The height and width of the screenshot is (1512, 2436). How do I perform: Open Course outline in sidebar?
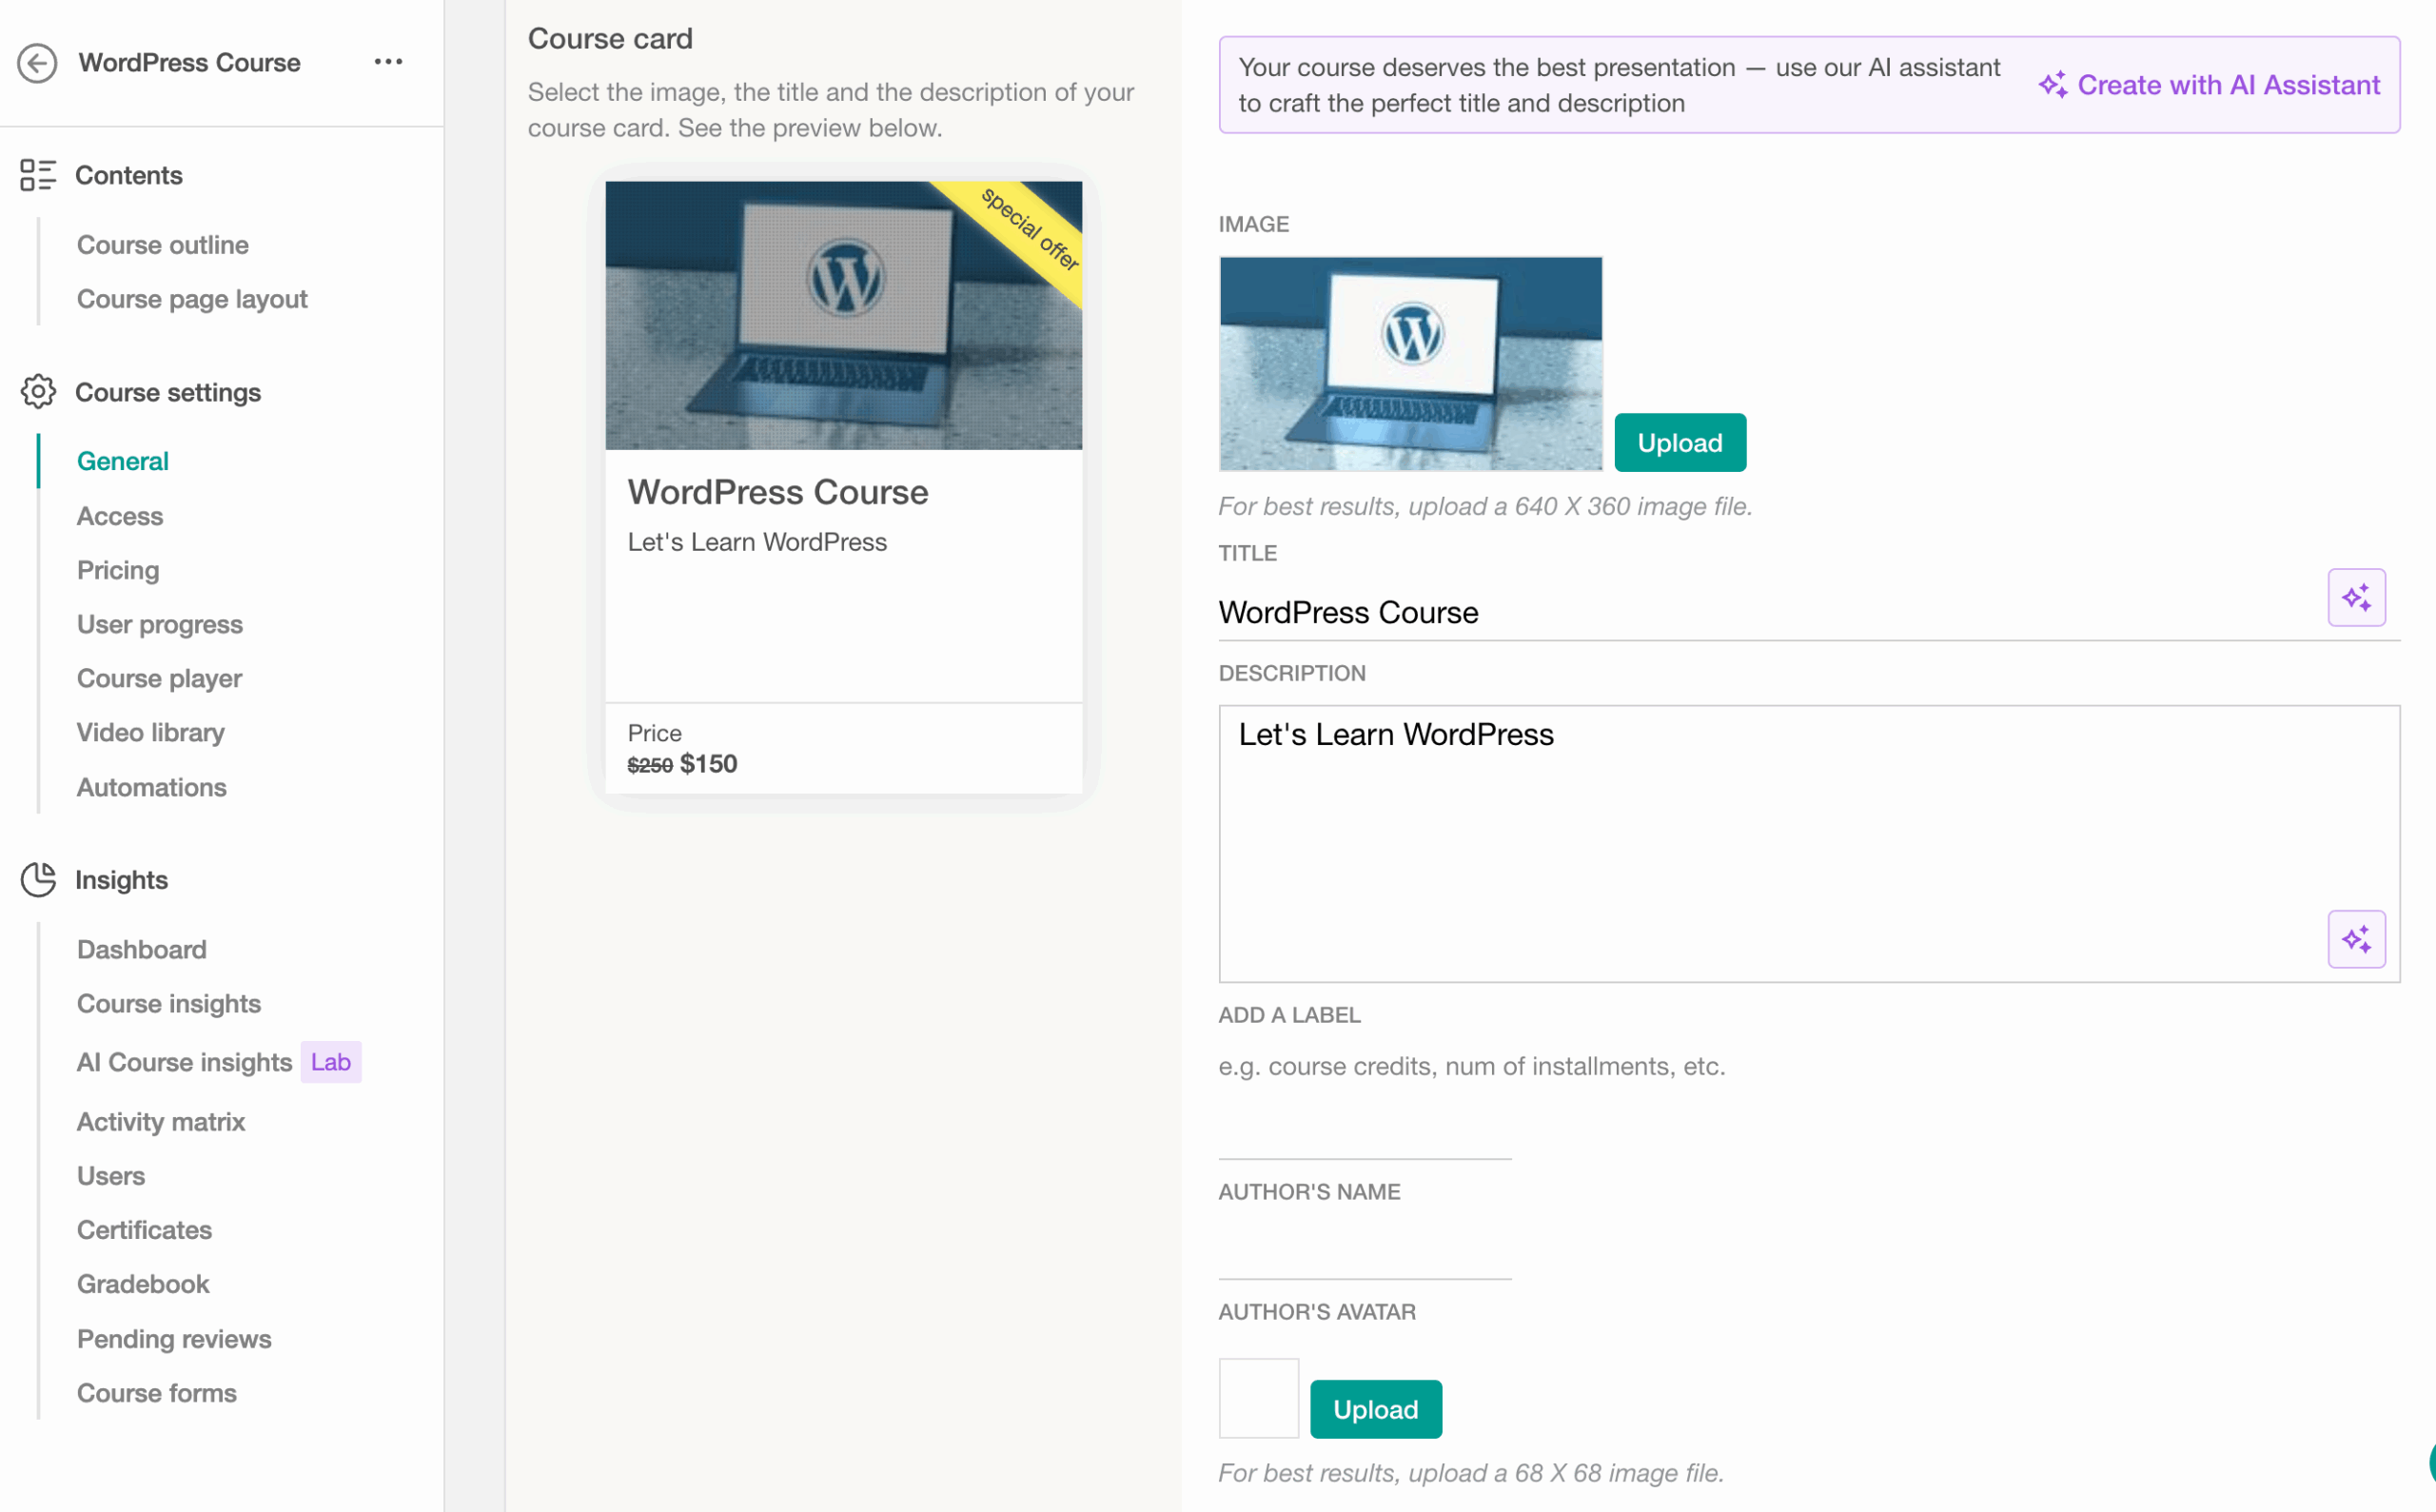tap(163, 245)
